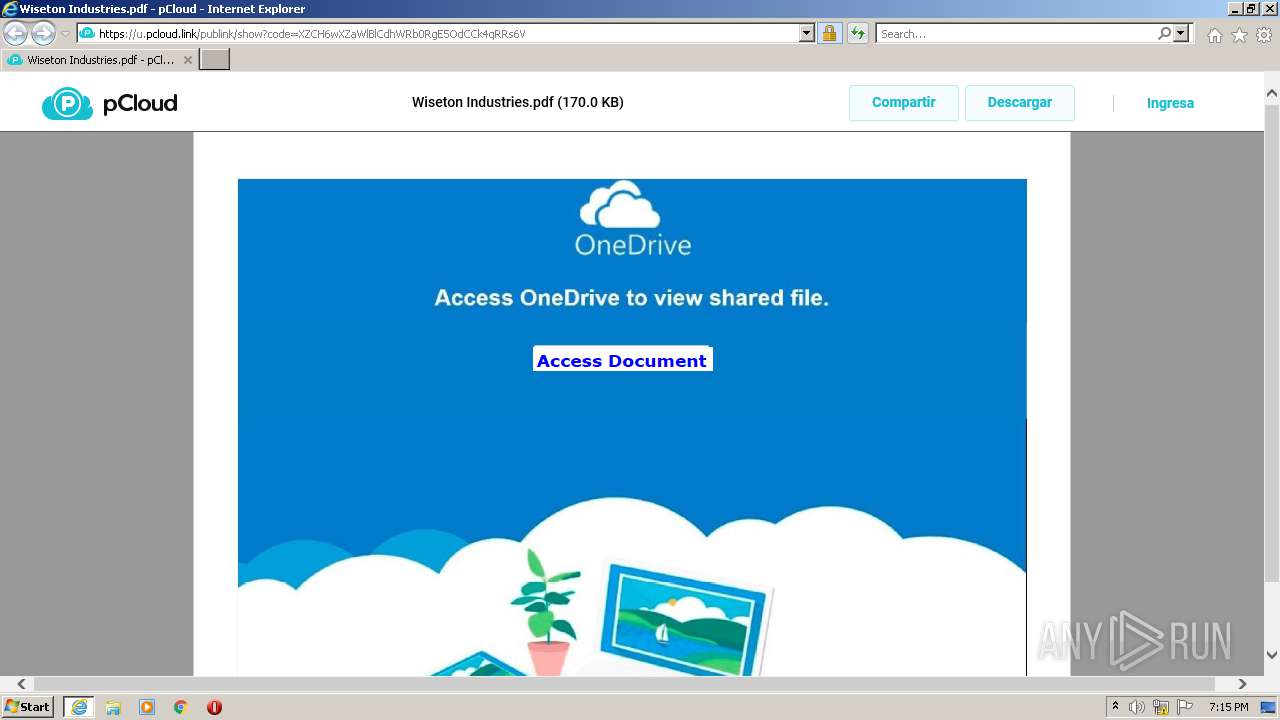
Task: Click horizontal scrollbar left arrow
Action: point(21,684)
